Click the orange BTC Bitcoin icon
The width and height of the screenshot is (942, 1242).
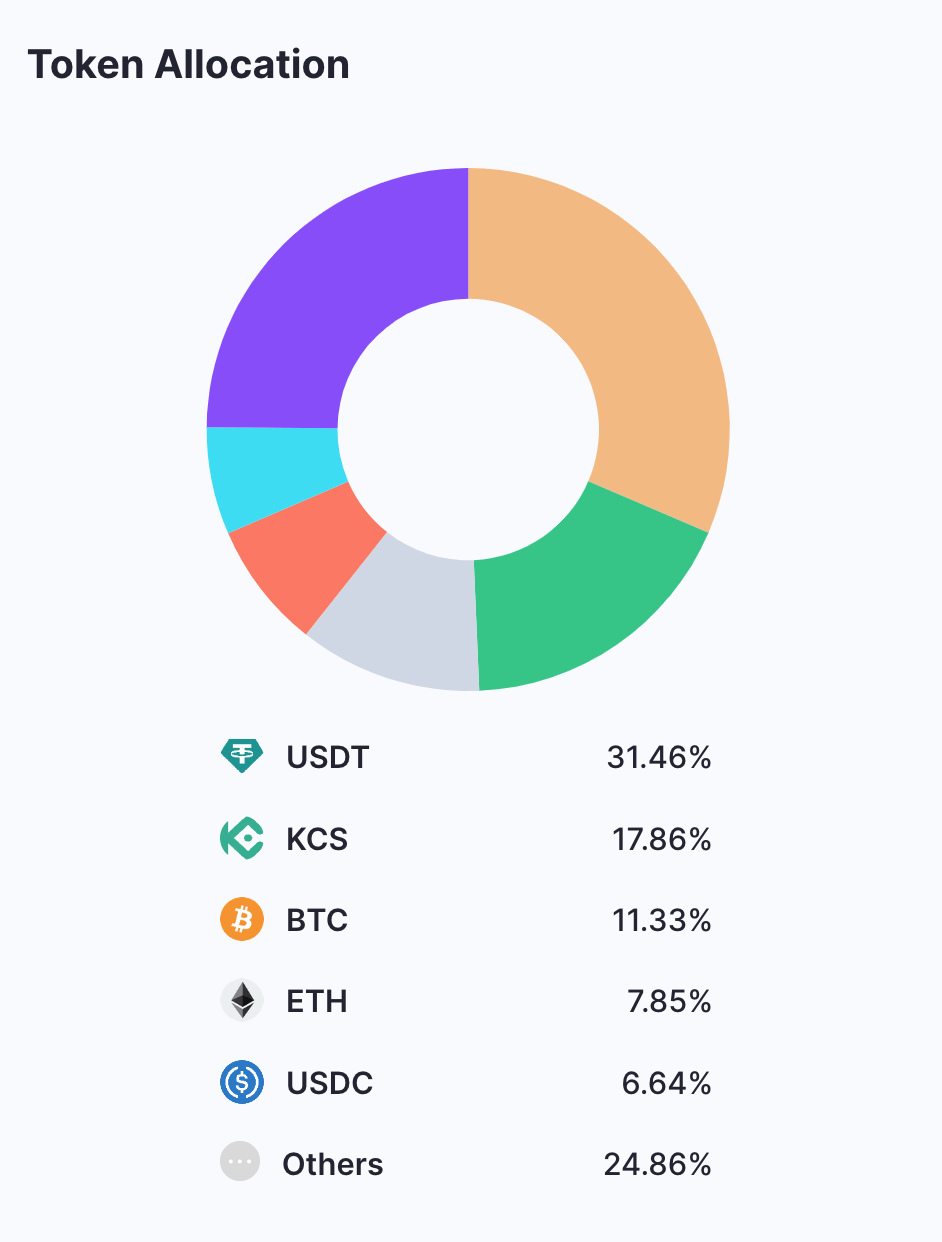tap(241, 920)
